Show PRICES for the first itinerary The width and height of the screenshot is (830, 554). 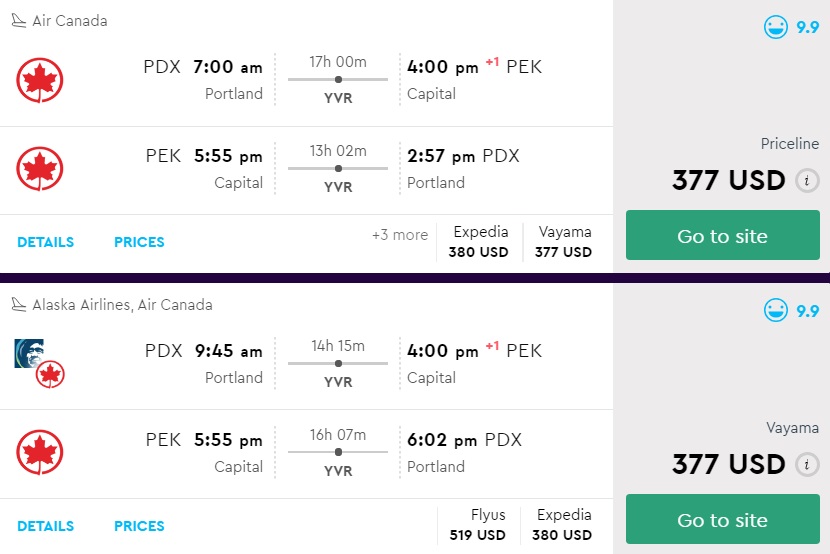click(139, 242)
